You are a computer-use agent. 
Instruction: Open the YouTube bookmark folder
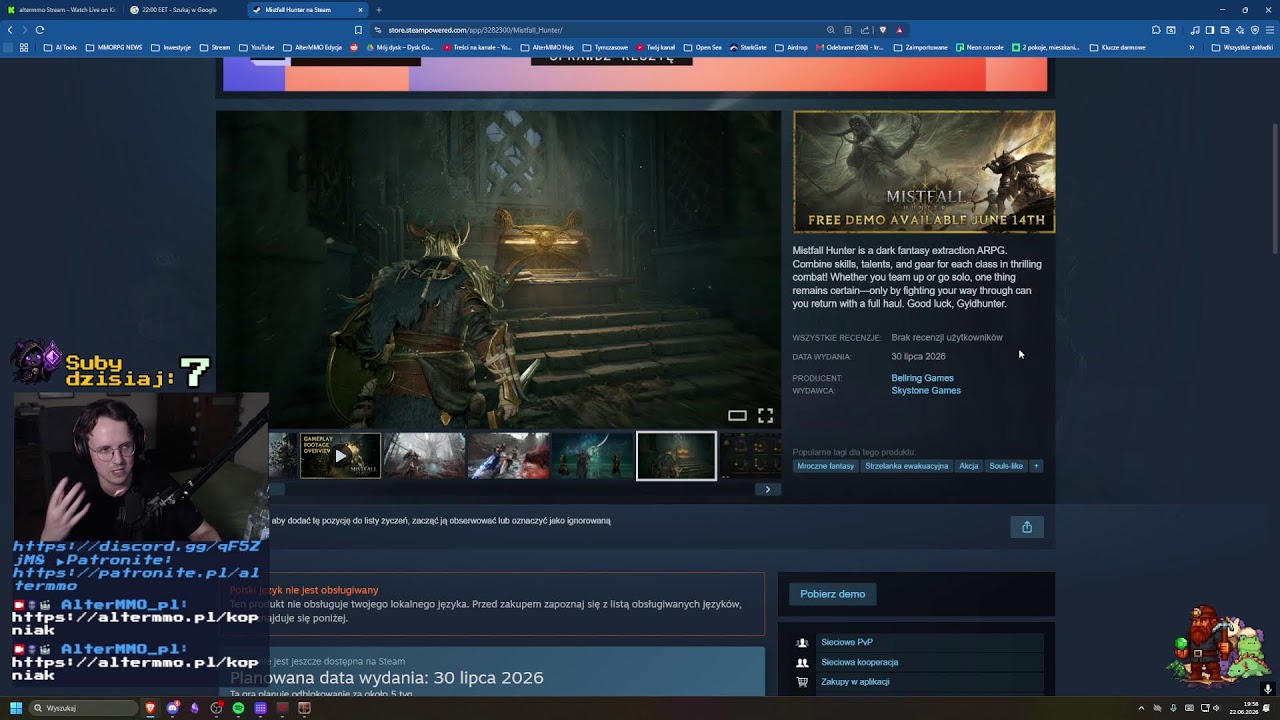[256, 47]
